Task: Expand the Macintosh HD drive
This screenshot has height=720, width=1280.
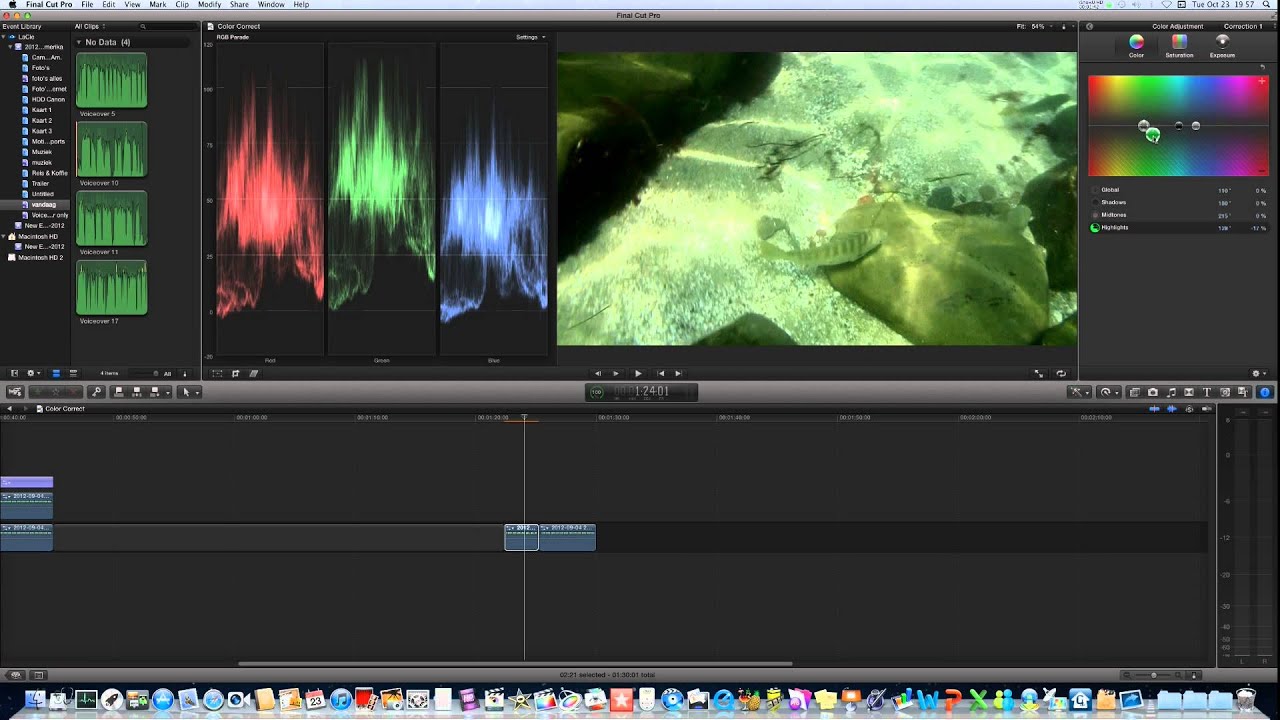Action: point(5,237)
